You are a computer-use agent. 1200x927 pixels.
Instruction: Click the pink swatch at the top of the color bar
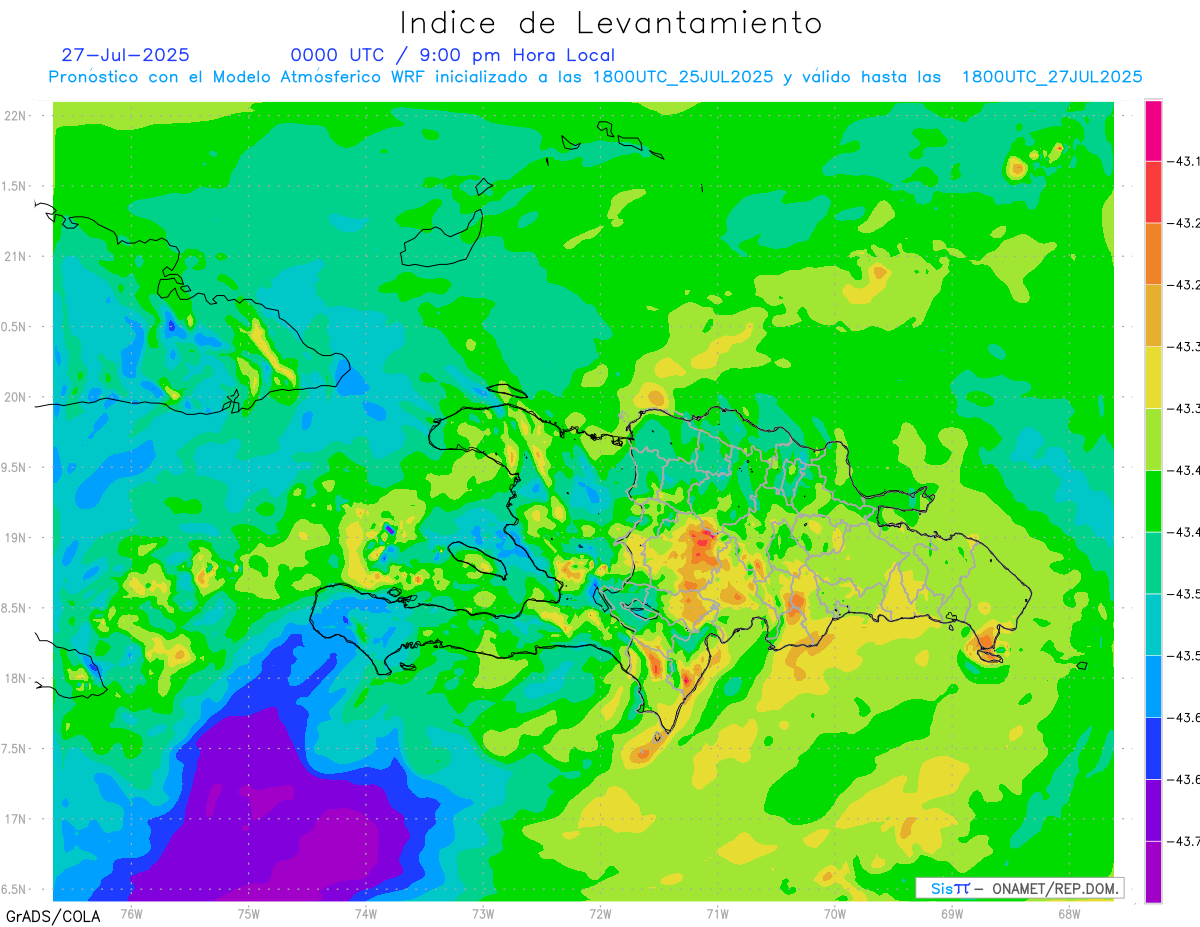point(1153,131)
